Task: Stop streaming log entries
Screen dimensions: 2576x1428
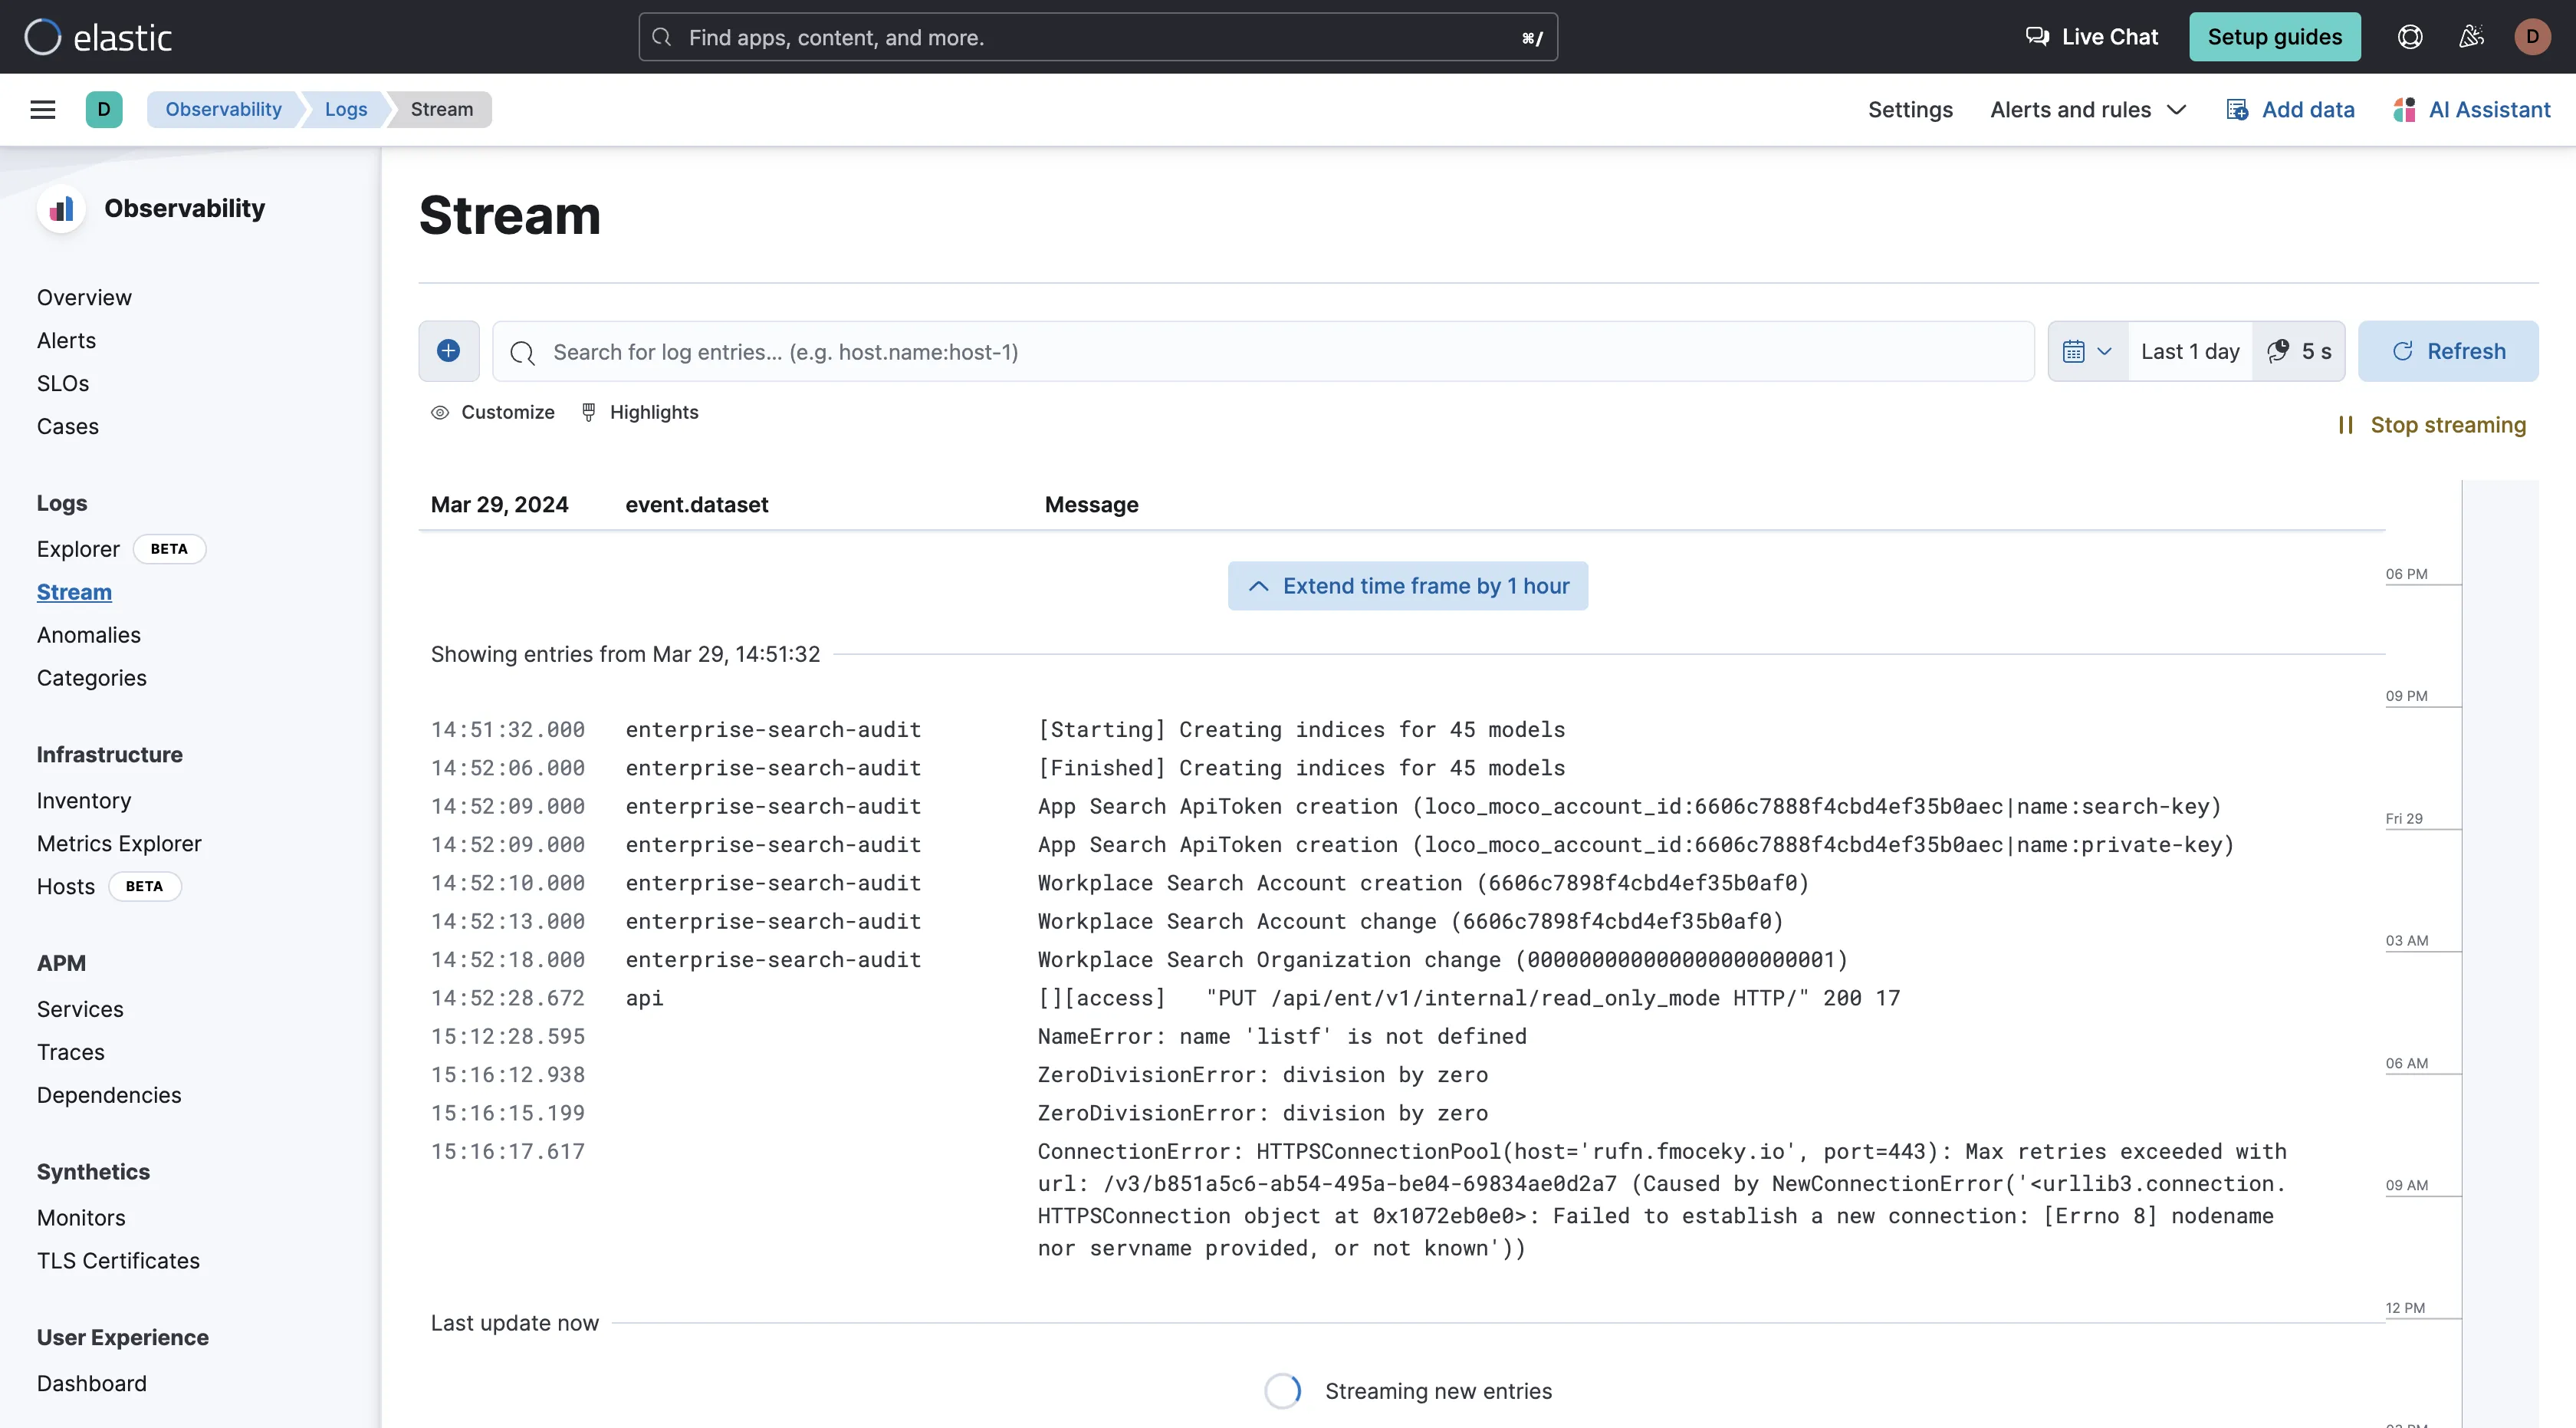Action: 2432,425
